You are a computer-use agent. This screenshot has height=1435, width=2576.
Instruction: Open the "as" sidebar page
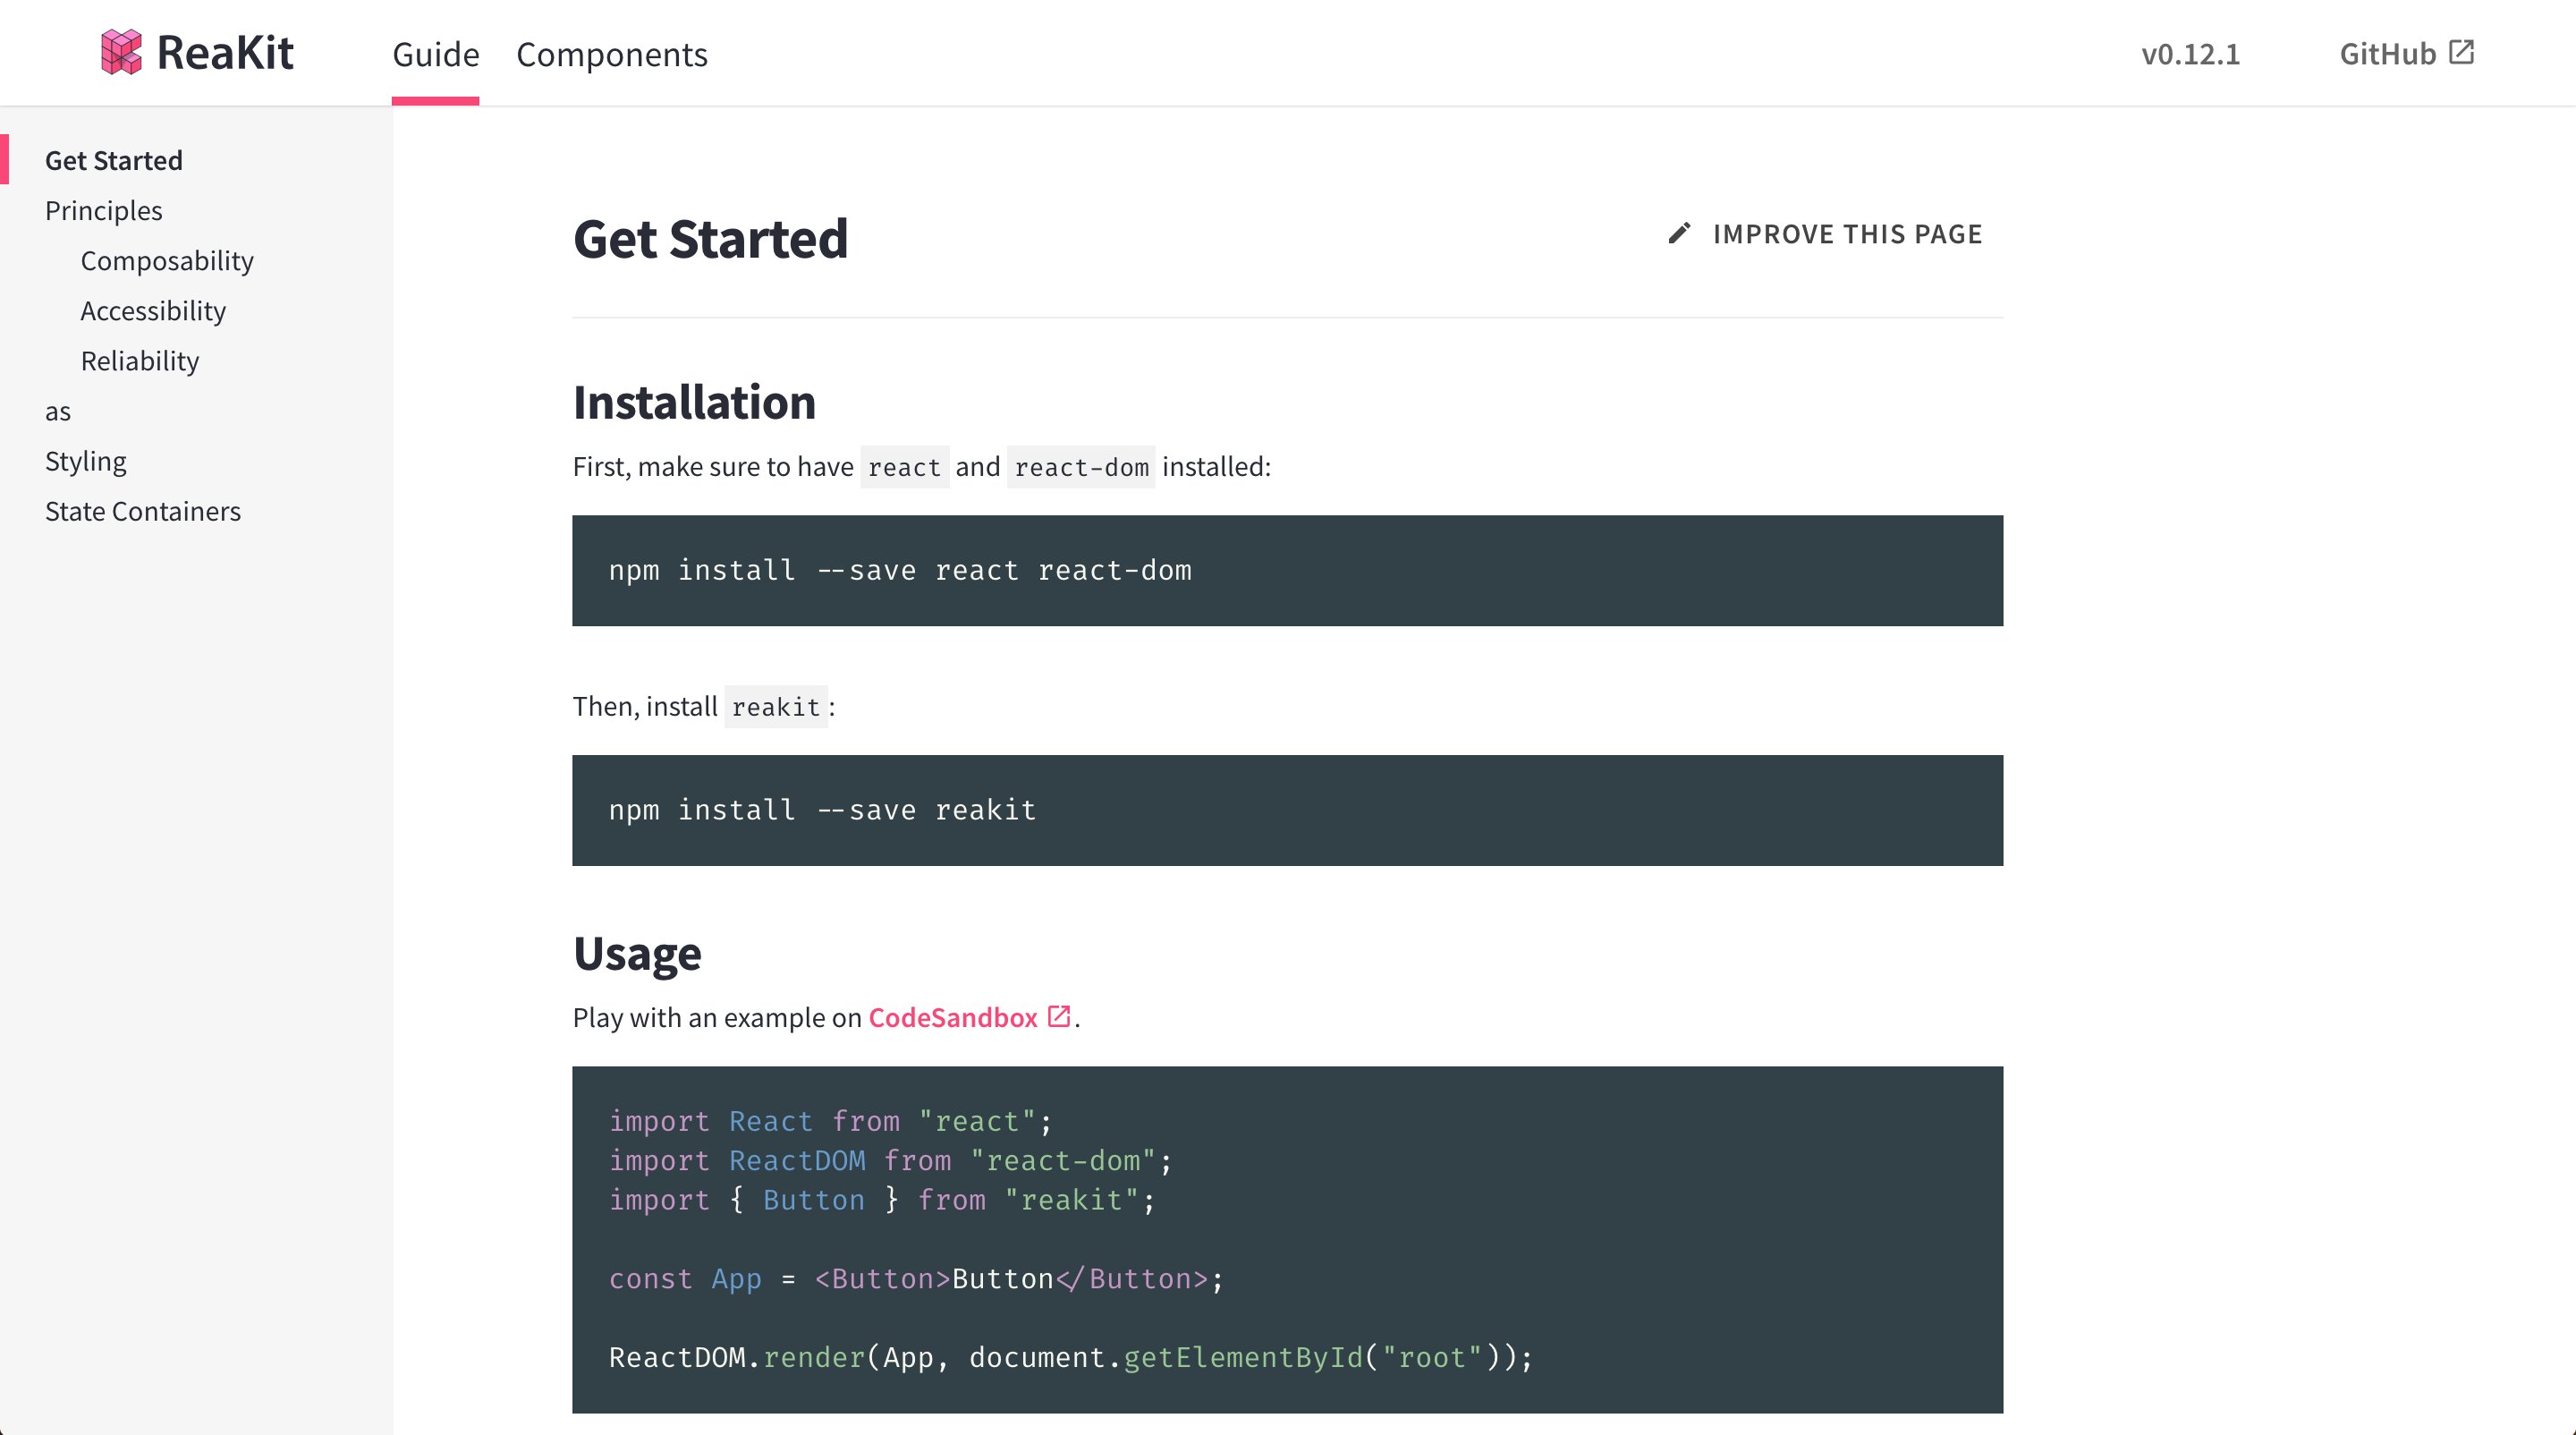click(58, 412)
